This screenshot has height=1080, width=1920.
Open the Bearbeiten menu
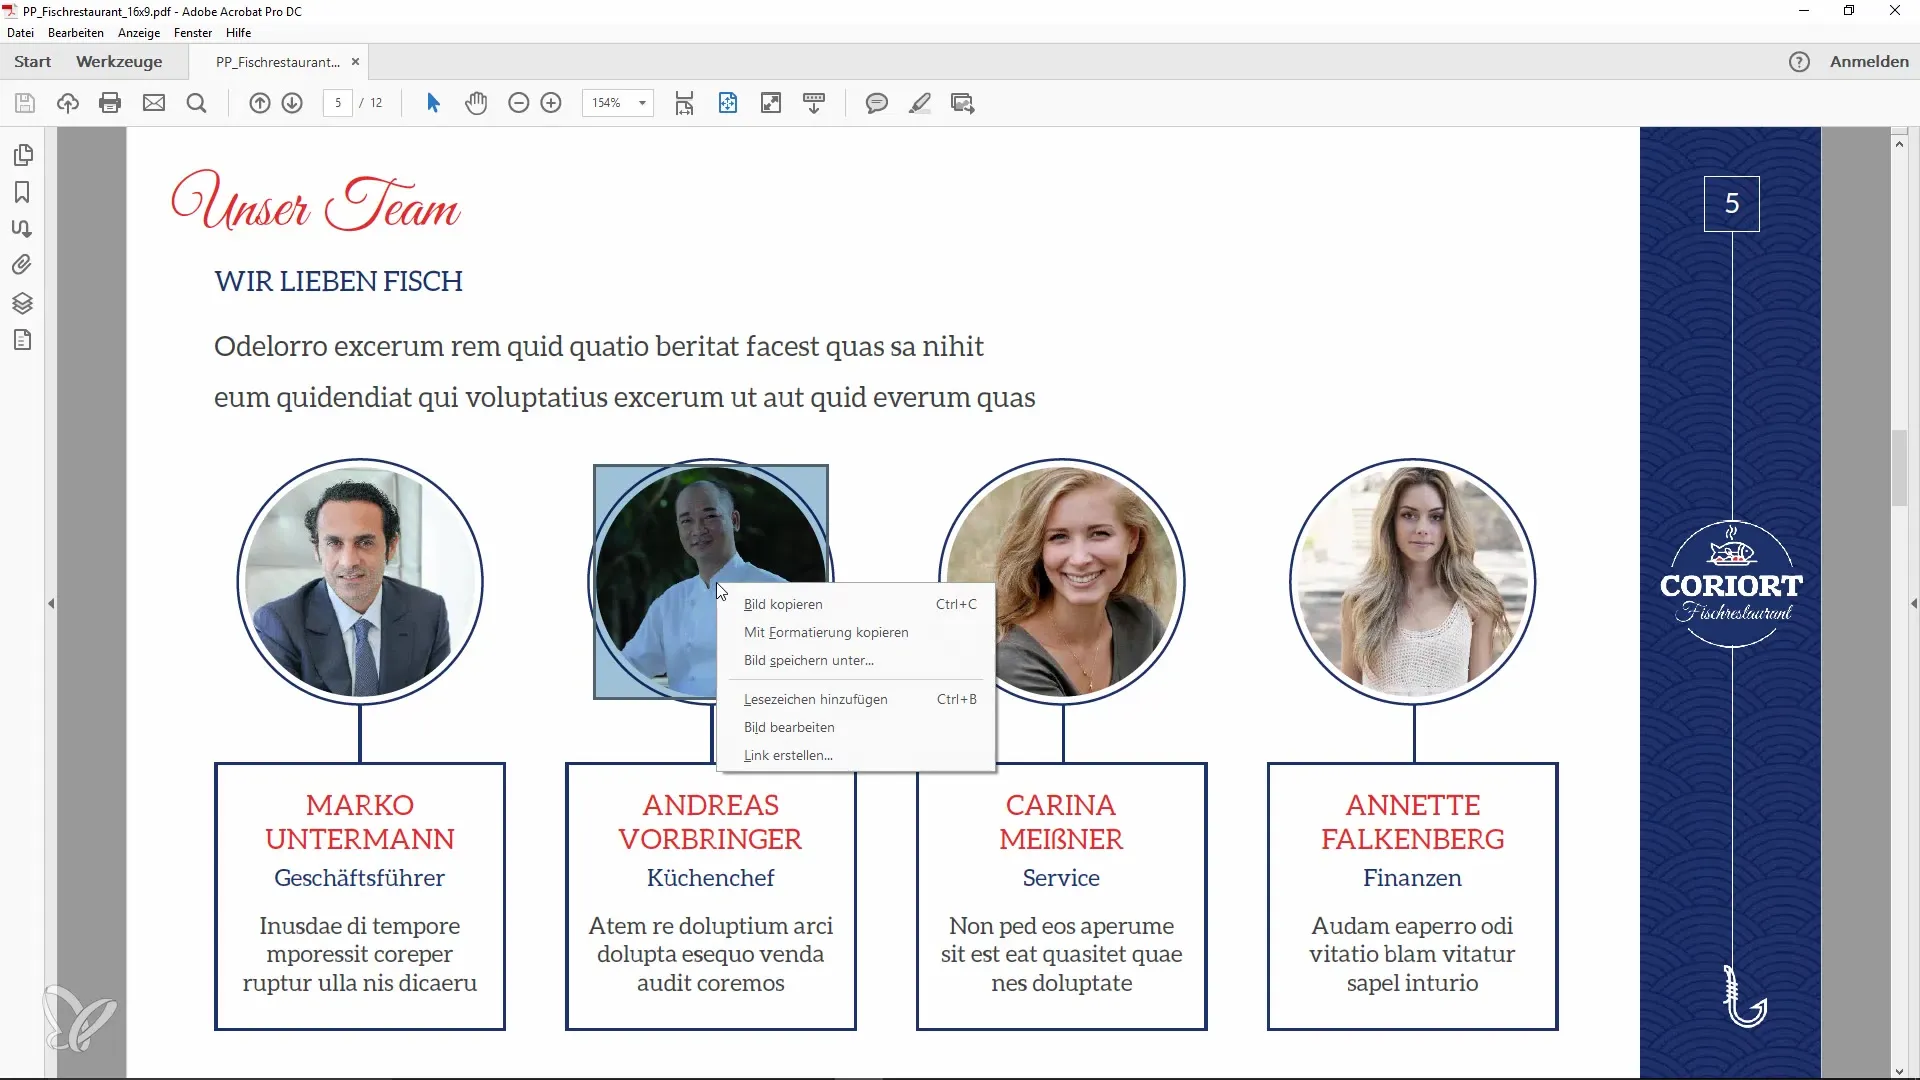pyautogui.click(x=76, y=33)
